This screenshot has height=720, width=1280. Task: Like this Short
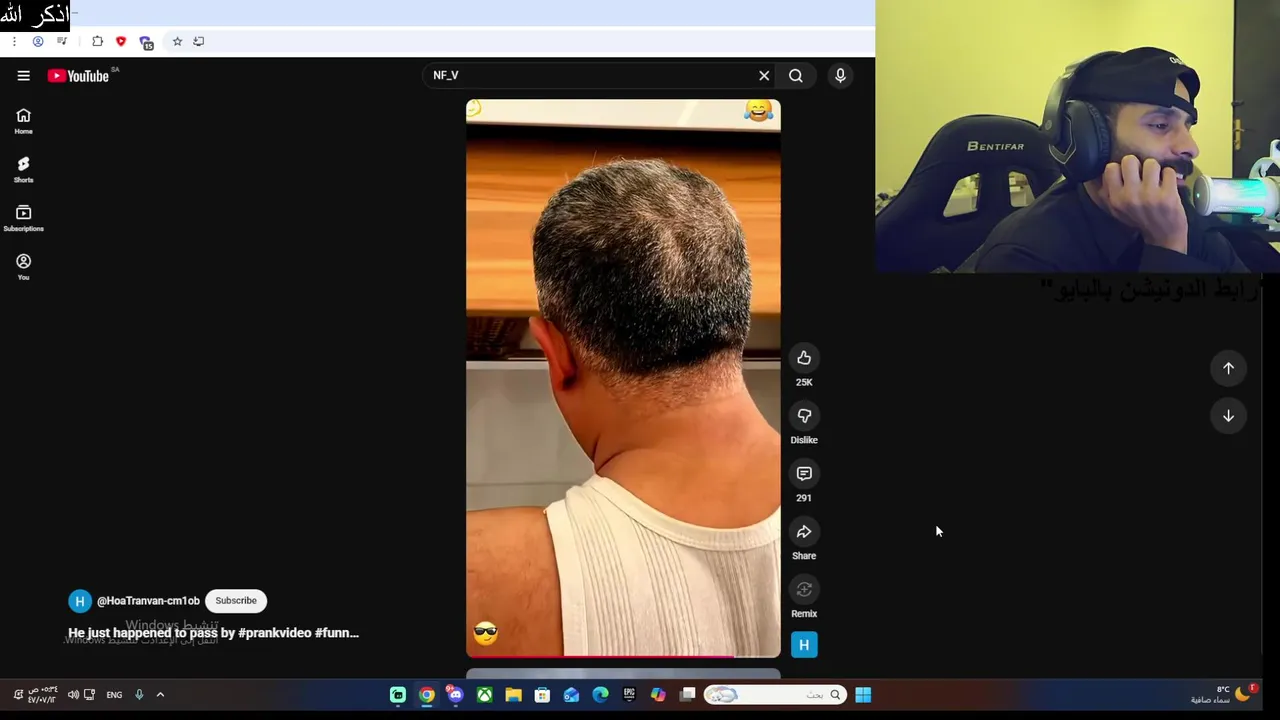804,358
